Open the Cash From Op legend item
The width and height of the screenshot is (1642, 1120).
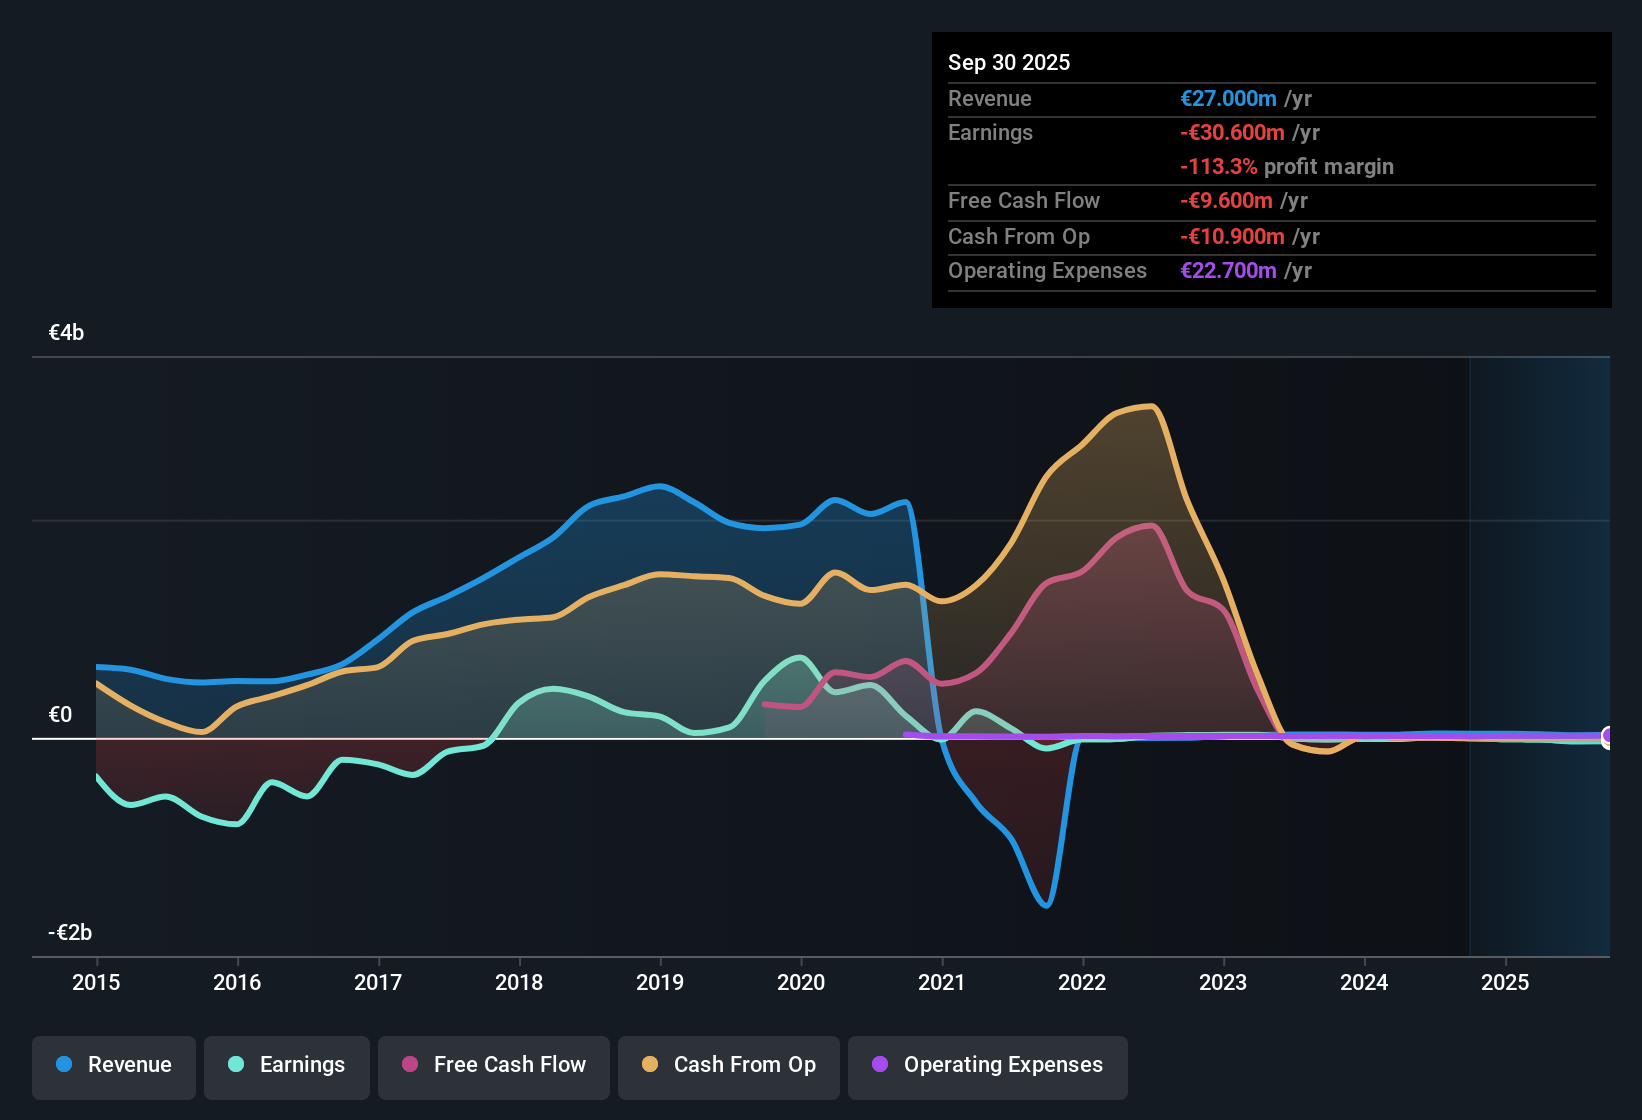coord(728,1065)
